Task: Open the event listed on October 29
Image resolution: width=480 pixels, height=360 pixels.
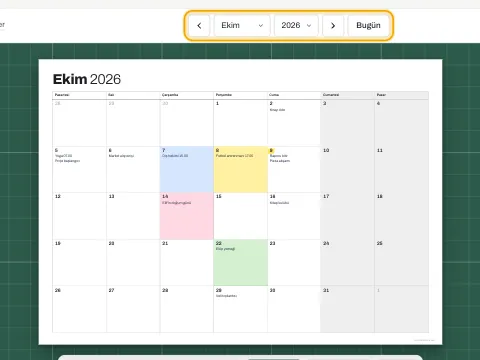Action: tap(226, 296)
